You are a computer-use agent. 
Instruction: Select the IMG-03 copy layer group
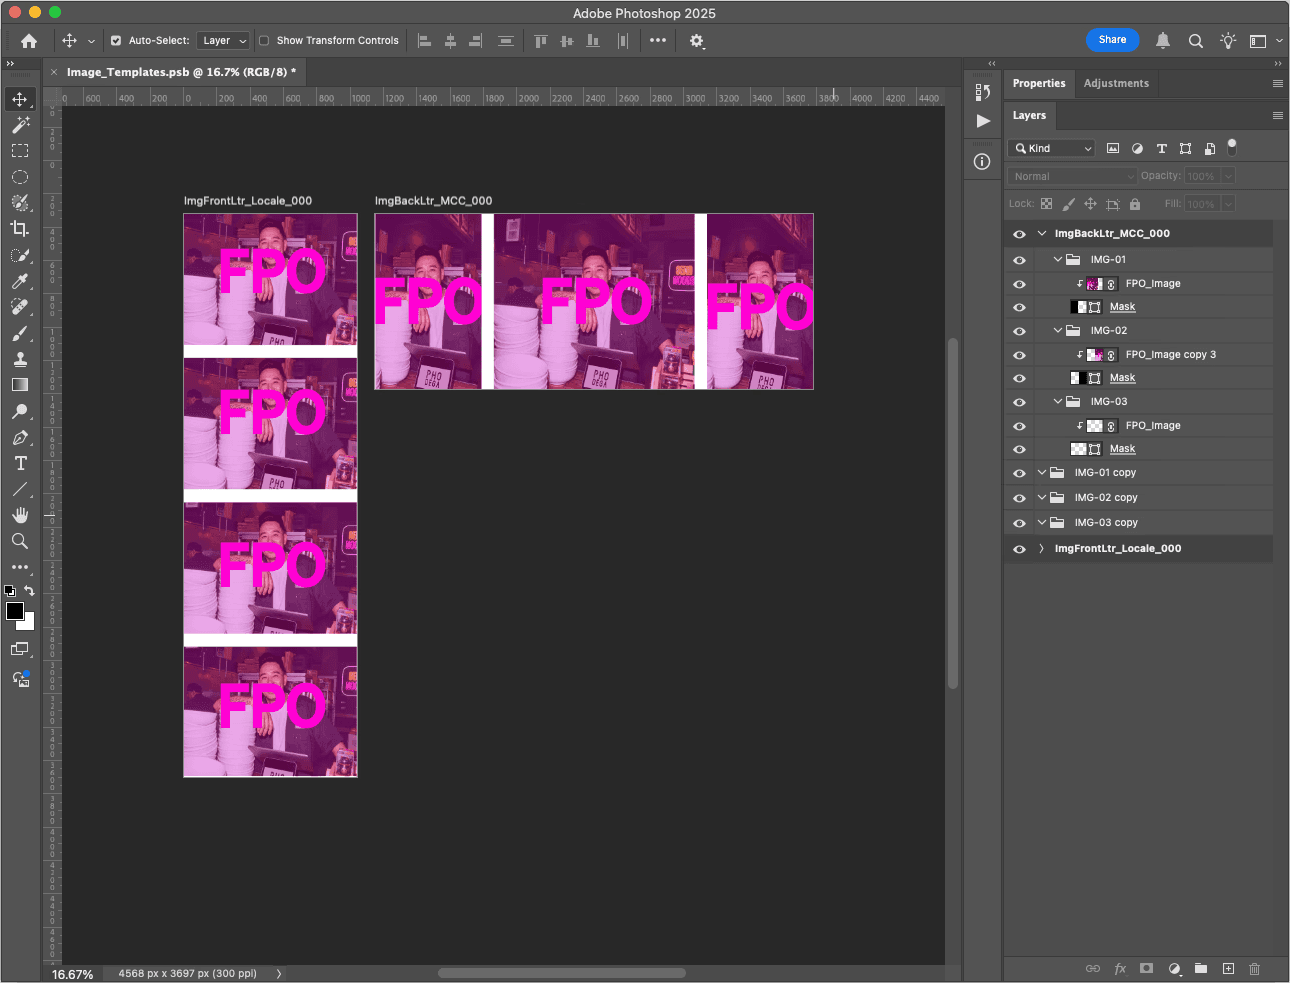click(x=1105, y=523)
